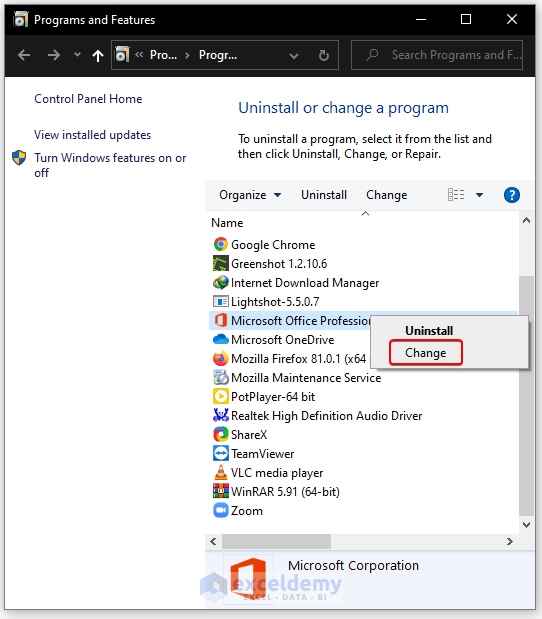
Task: Click the search magnifier icon
Action: [x=372, y=55]
